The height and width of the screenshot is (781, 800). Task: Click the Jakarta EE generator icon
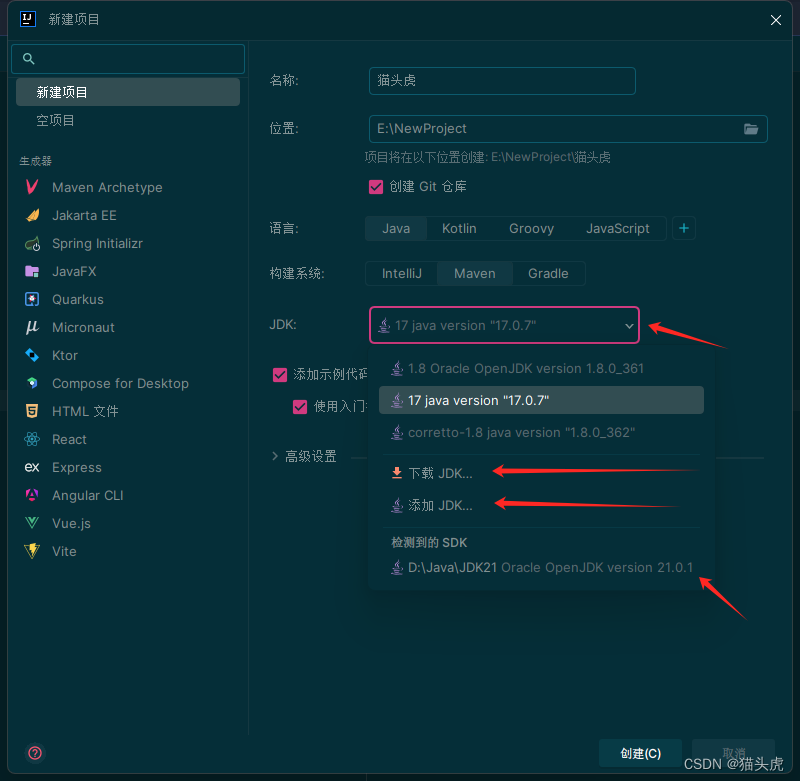click(32, 215)
